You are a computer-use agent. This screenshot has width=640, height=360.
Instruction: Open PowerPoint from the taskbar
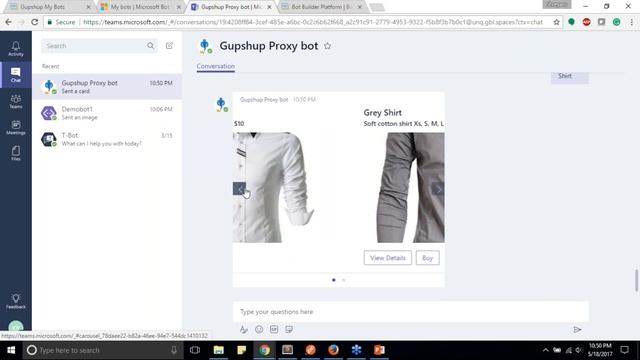click(x=379, y=350)
